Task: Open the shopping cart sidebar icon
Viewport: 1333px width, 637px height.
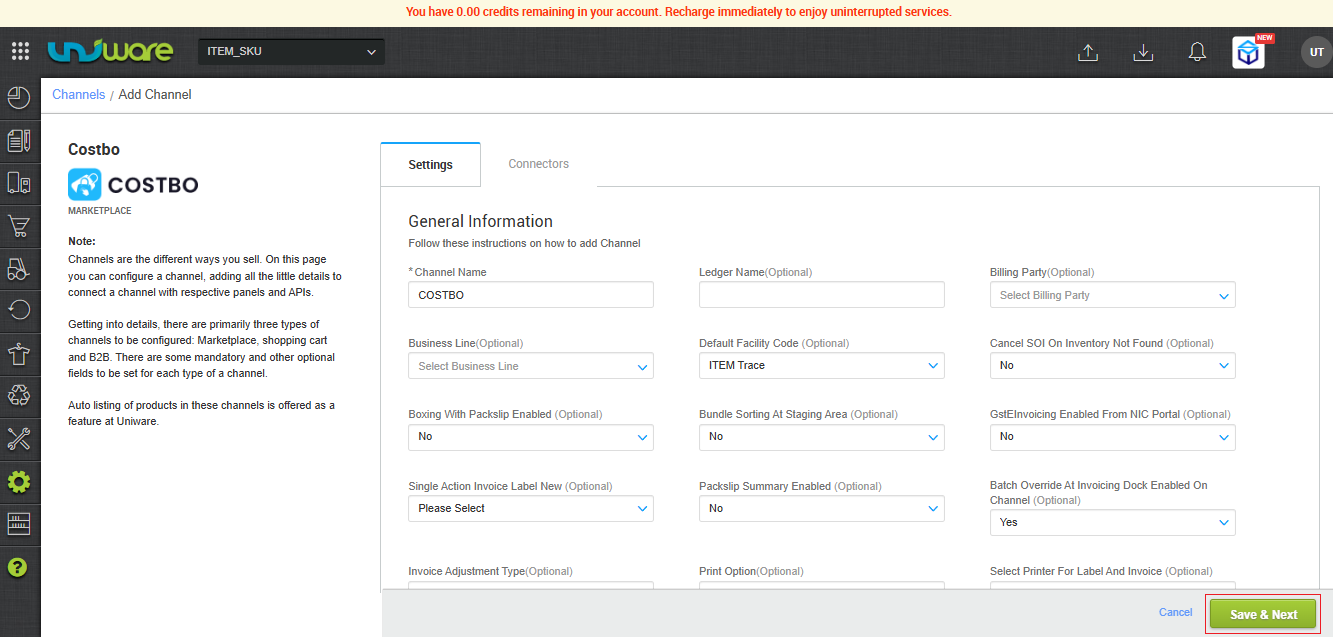Action: (x=19, y=226)
